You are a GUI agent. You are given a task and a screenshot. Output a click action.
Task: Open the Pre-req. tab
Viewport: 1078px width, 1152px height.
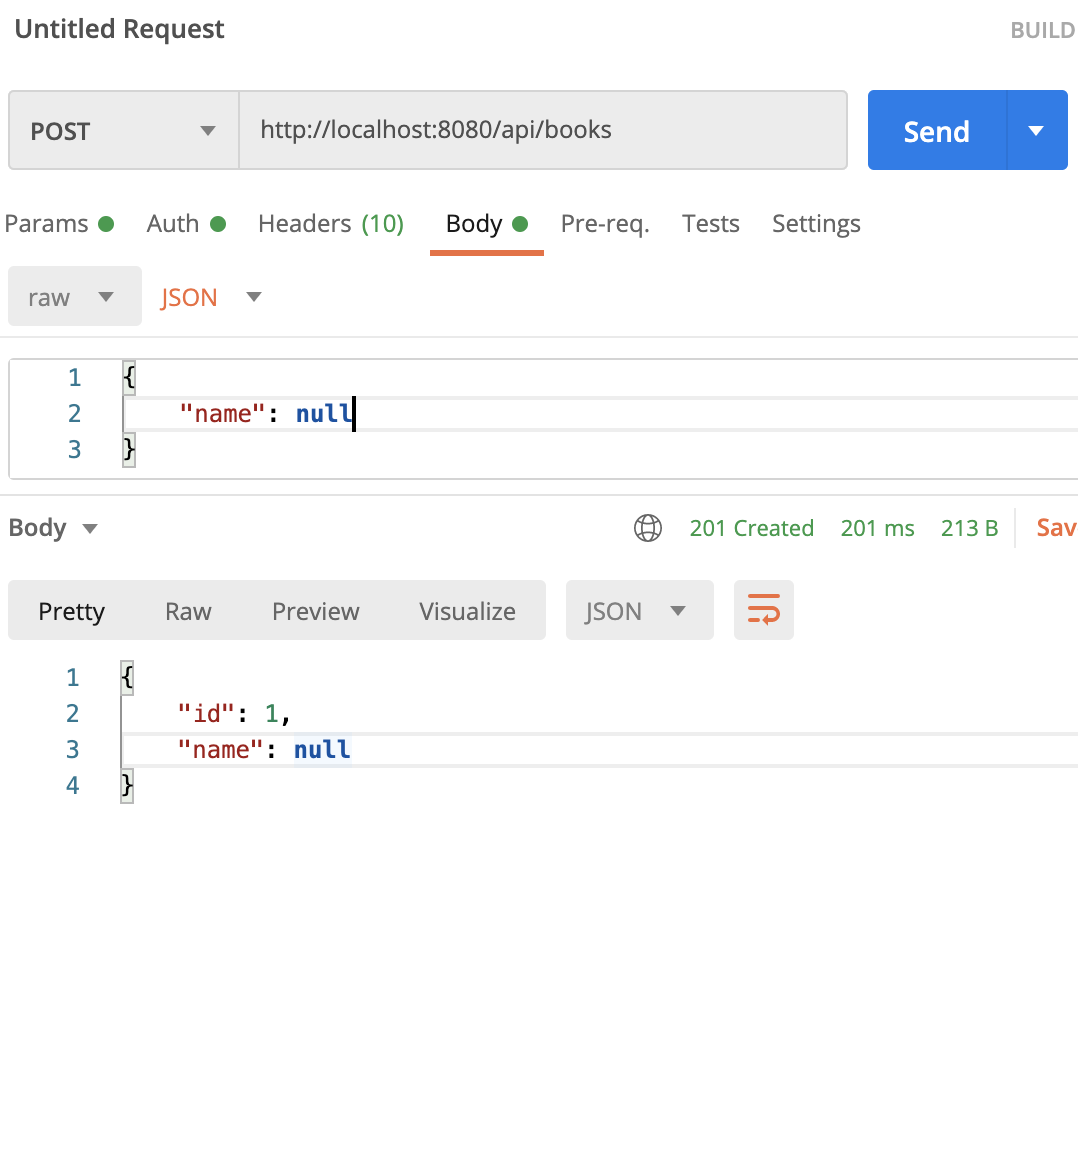point(605,223)
